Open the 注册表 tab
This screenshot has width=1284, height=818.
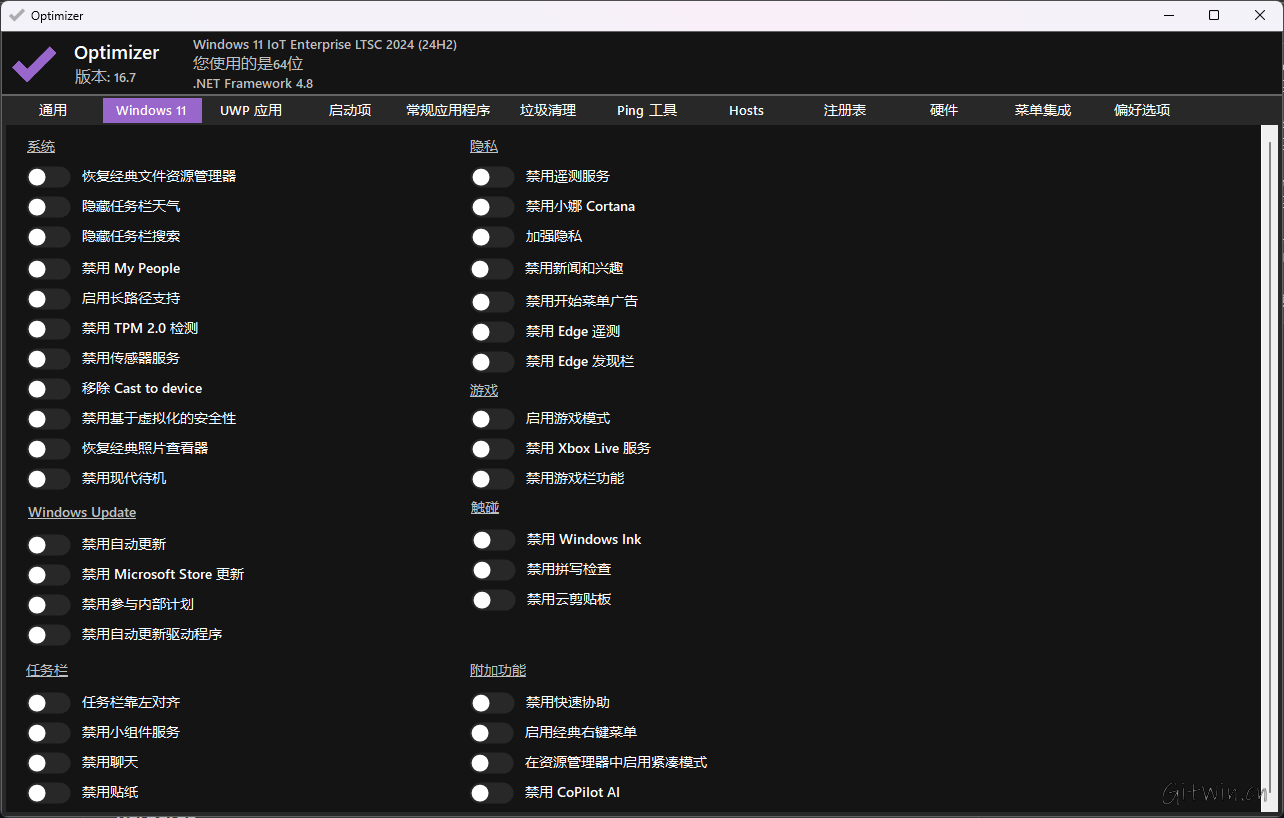click(844, 110)
